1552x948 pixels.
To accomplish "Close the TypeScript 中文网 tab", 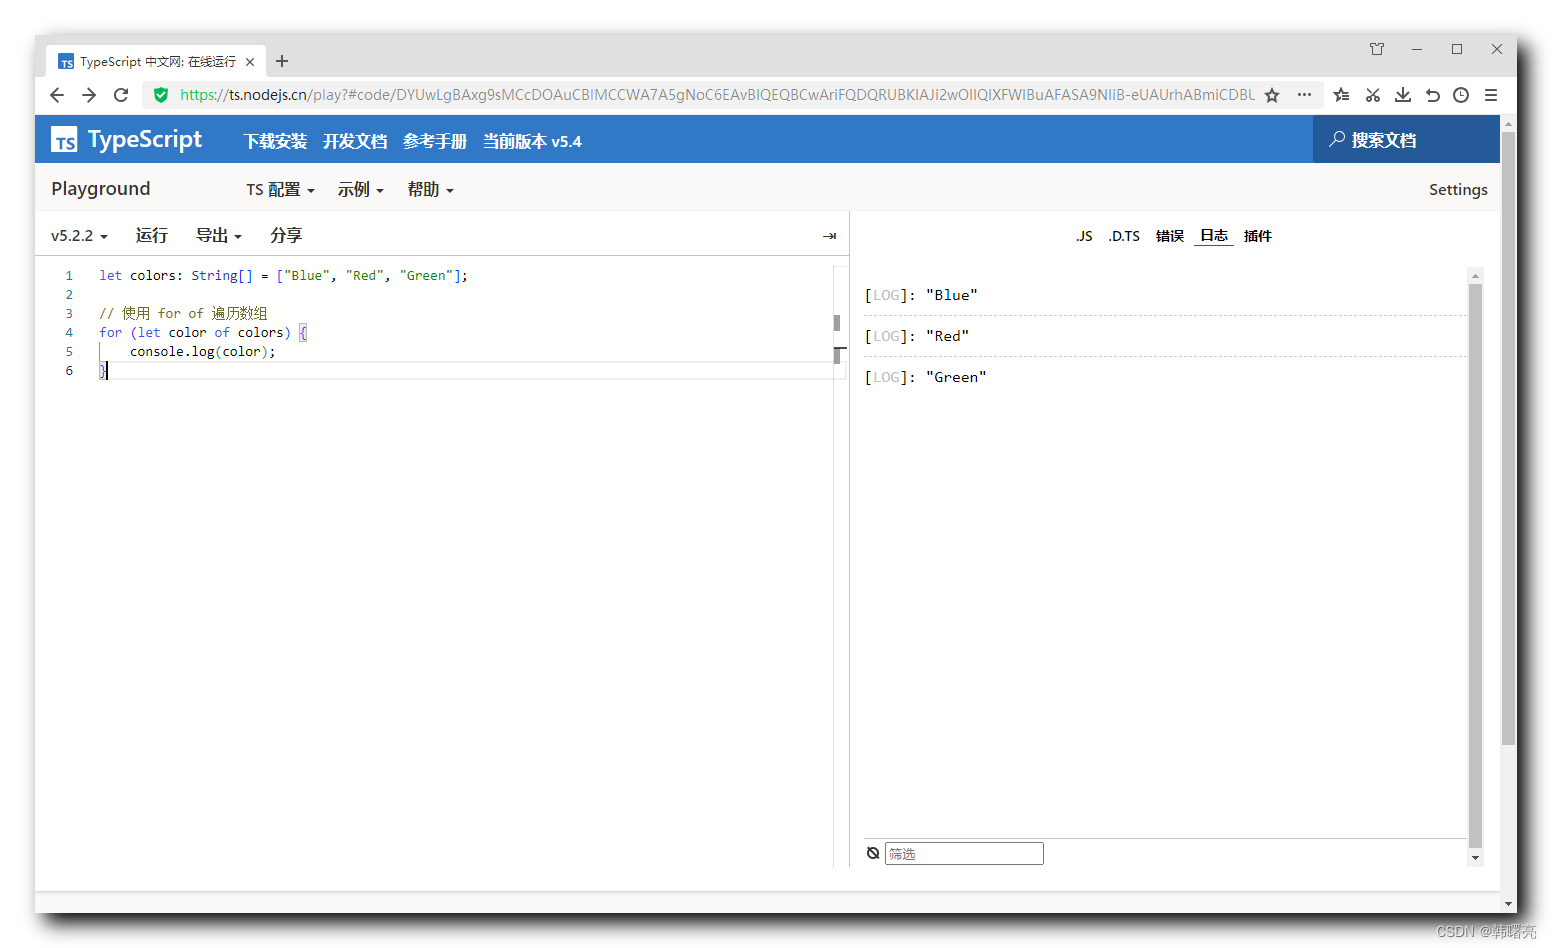I will tap(250, 62).
